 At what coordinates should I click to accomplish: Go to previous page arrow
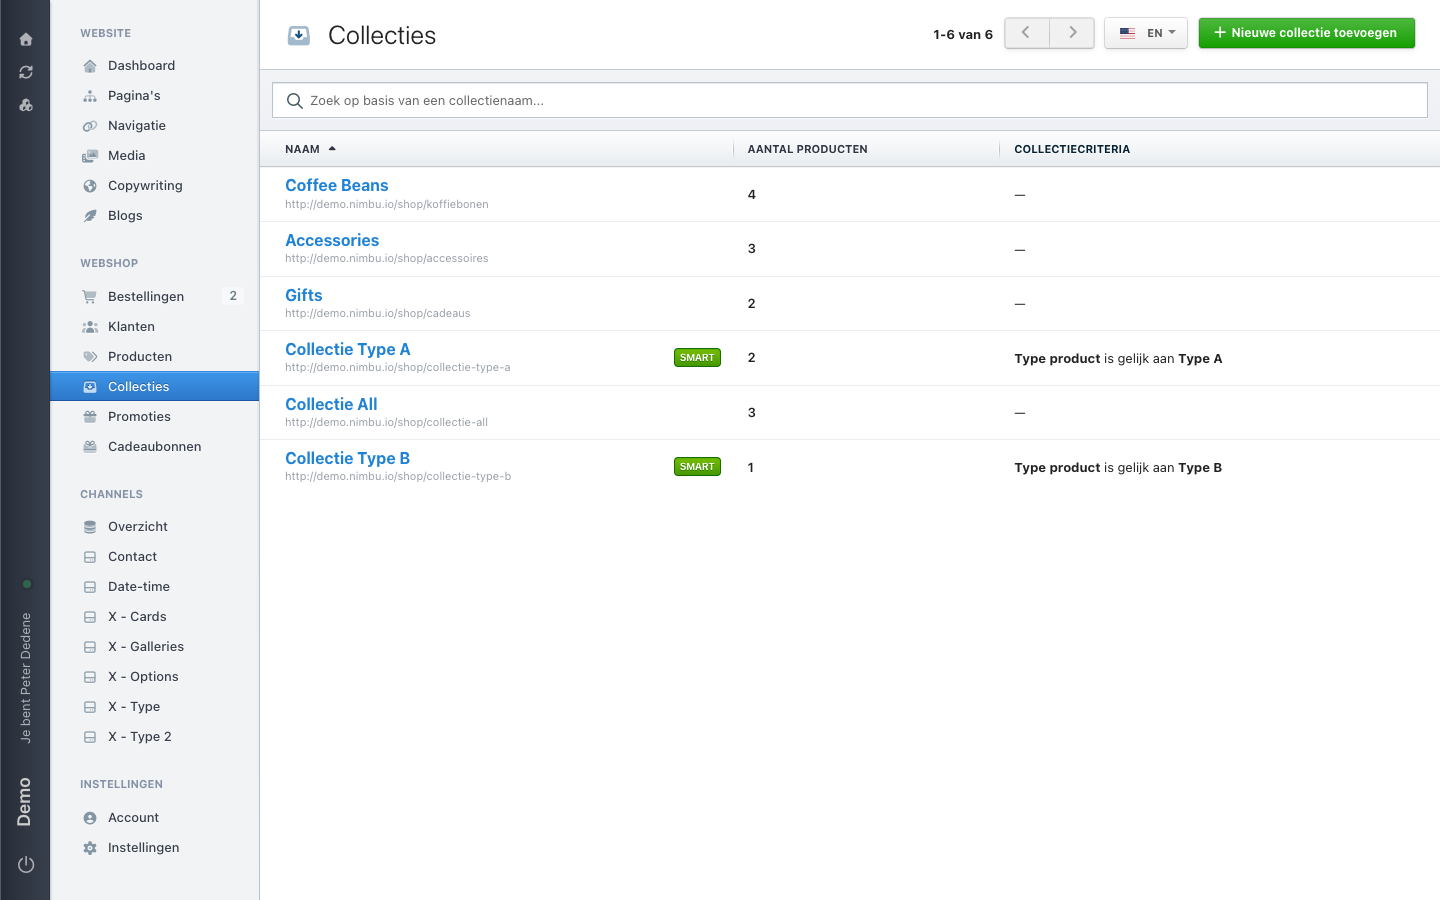1027,33
